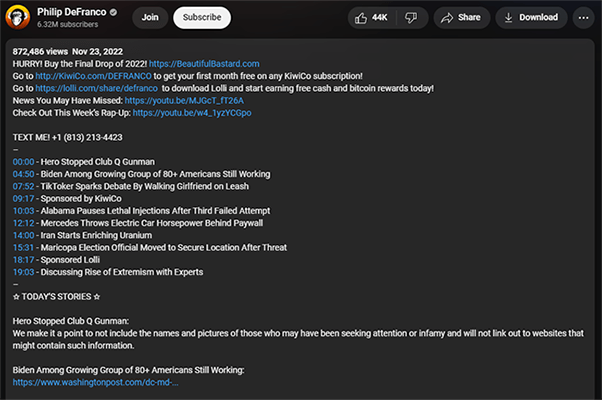This screenshot has width=602, height=400.
Task: Skip to 12:12 Mercedes timestamp
Action: click(x=23, y=222)
